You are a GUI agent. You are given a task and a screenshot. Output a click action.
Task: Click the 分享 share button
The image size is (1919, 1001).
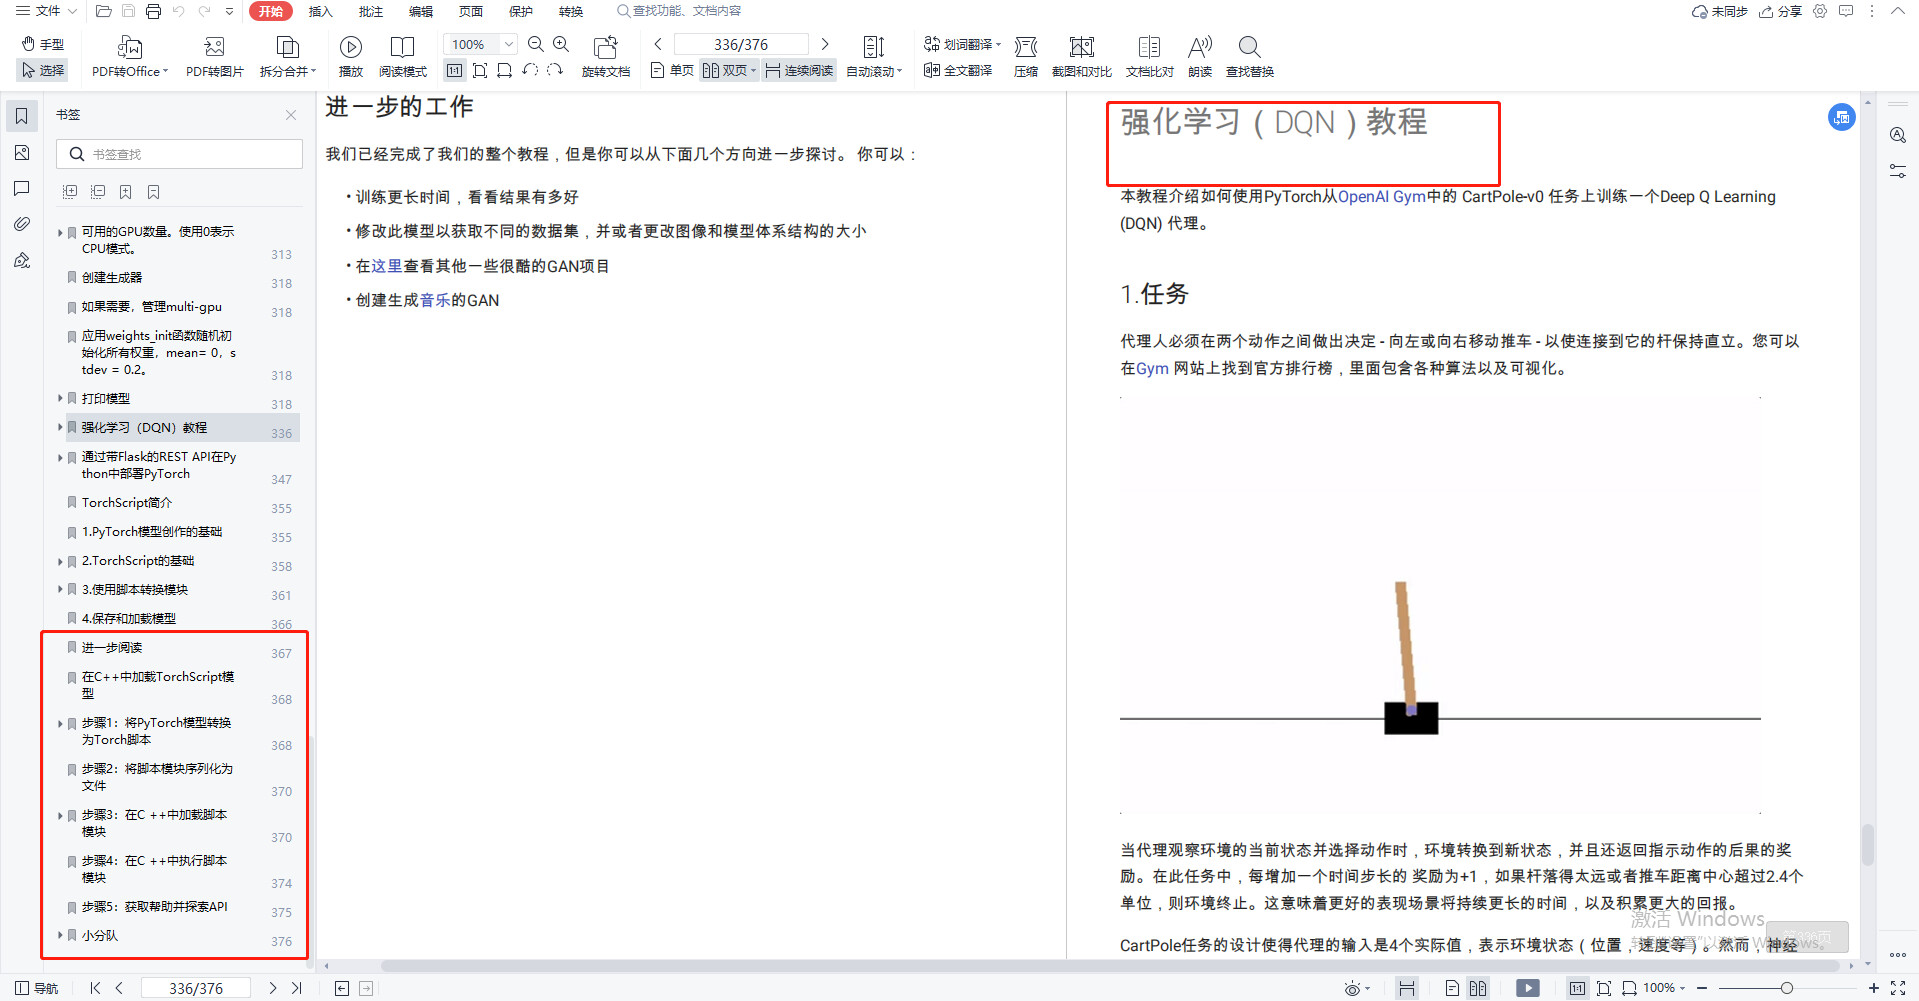(1780, 12)
